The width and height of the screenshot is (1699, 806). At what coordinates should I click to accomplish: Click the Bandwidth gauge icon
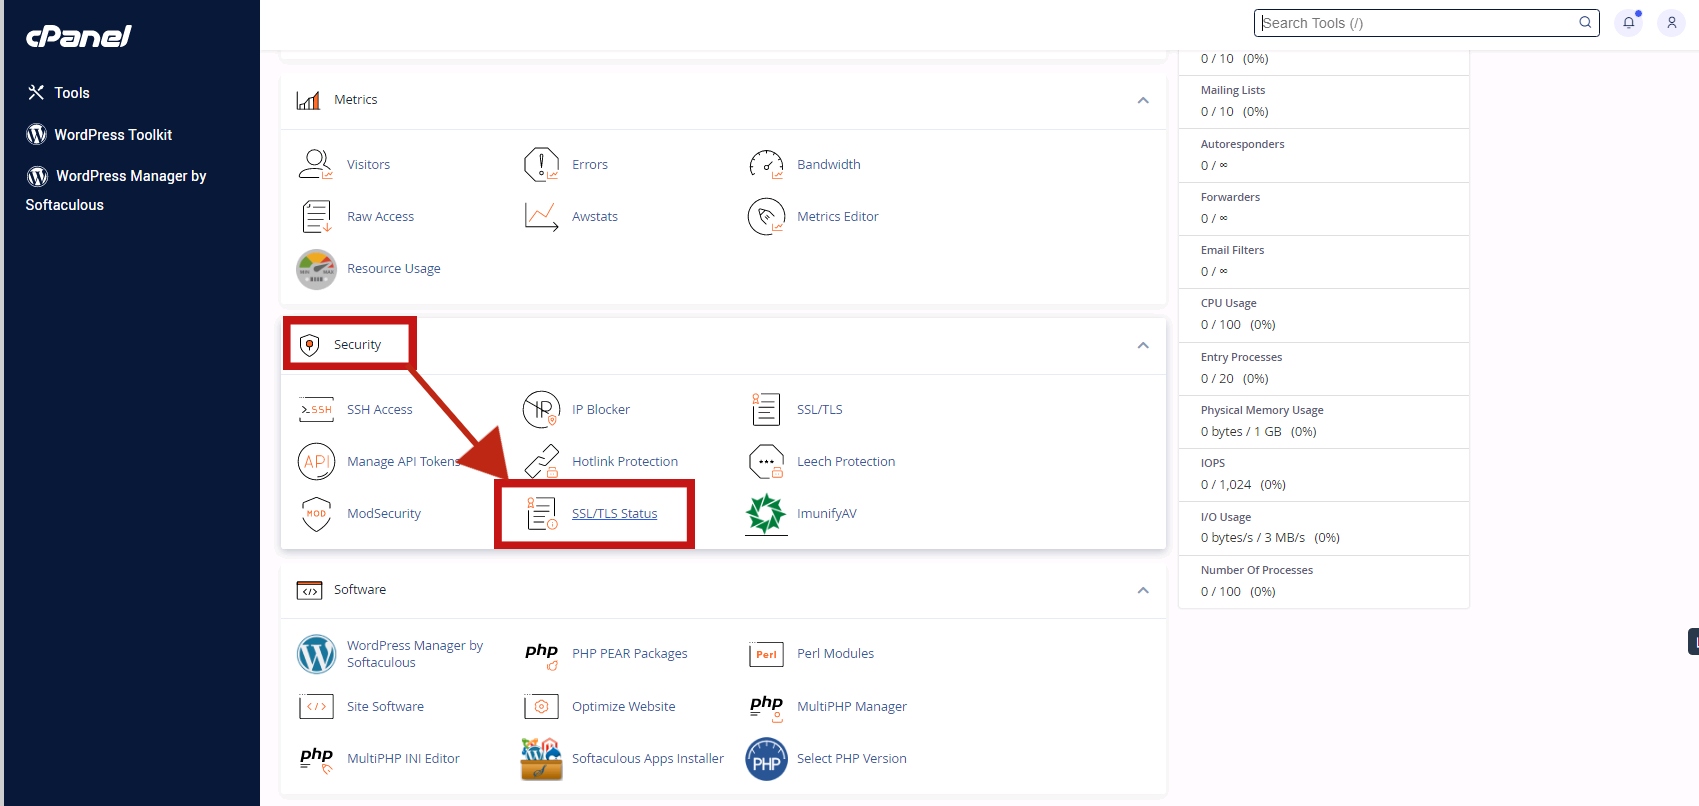(x=766, y=164)
